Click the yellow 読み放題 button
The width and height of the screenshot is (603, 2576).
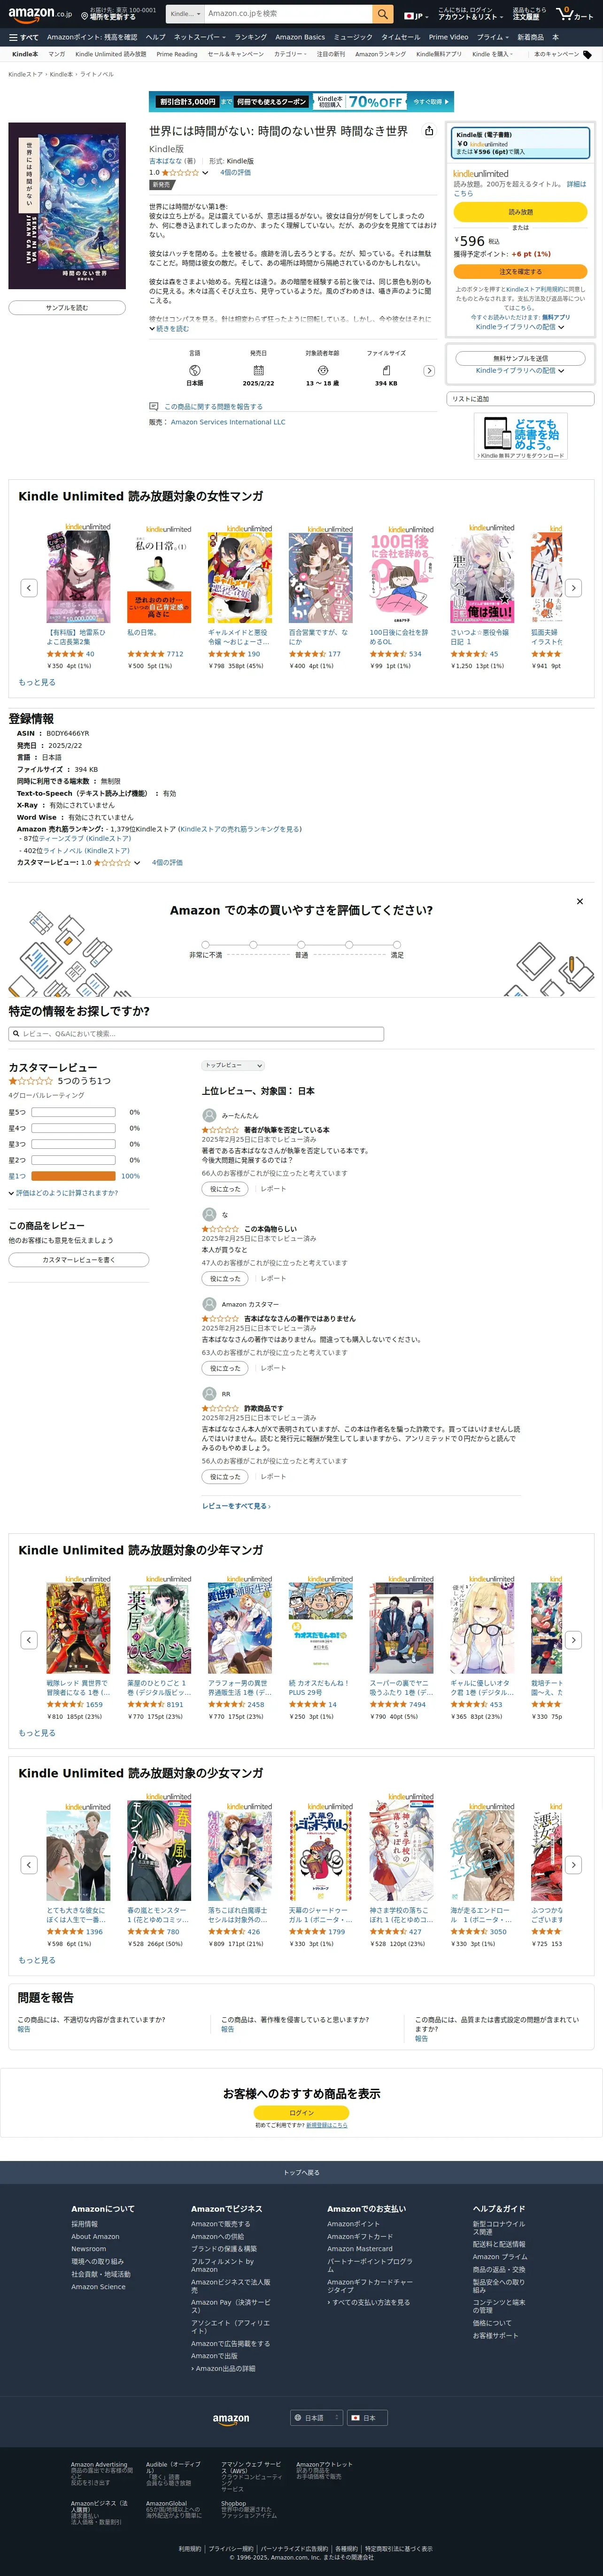[520, 212]
